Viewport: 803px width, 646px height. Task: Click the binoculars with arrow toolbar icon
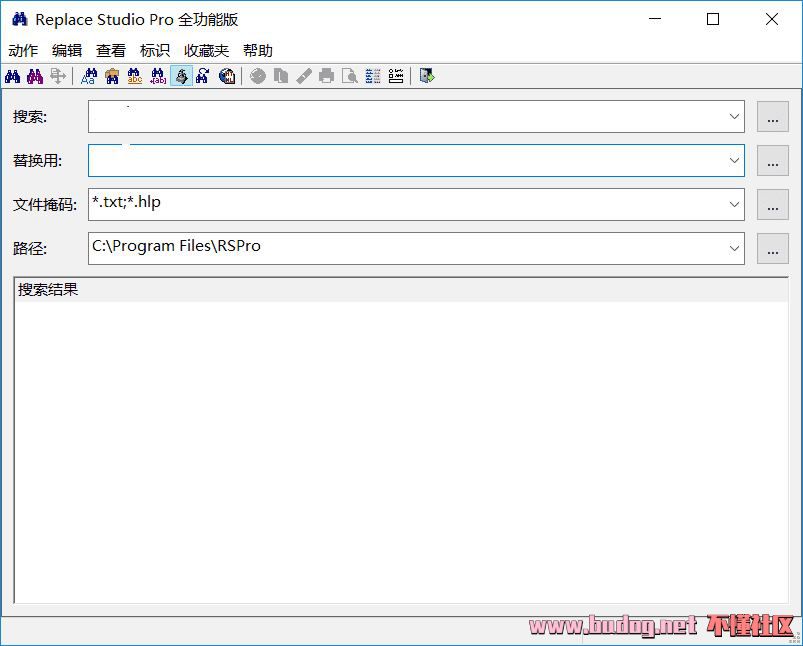coord(203,76)
